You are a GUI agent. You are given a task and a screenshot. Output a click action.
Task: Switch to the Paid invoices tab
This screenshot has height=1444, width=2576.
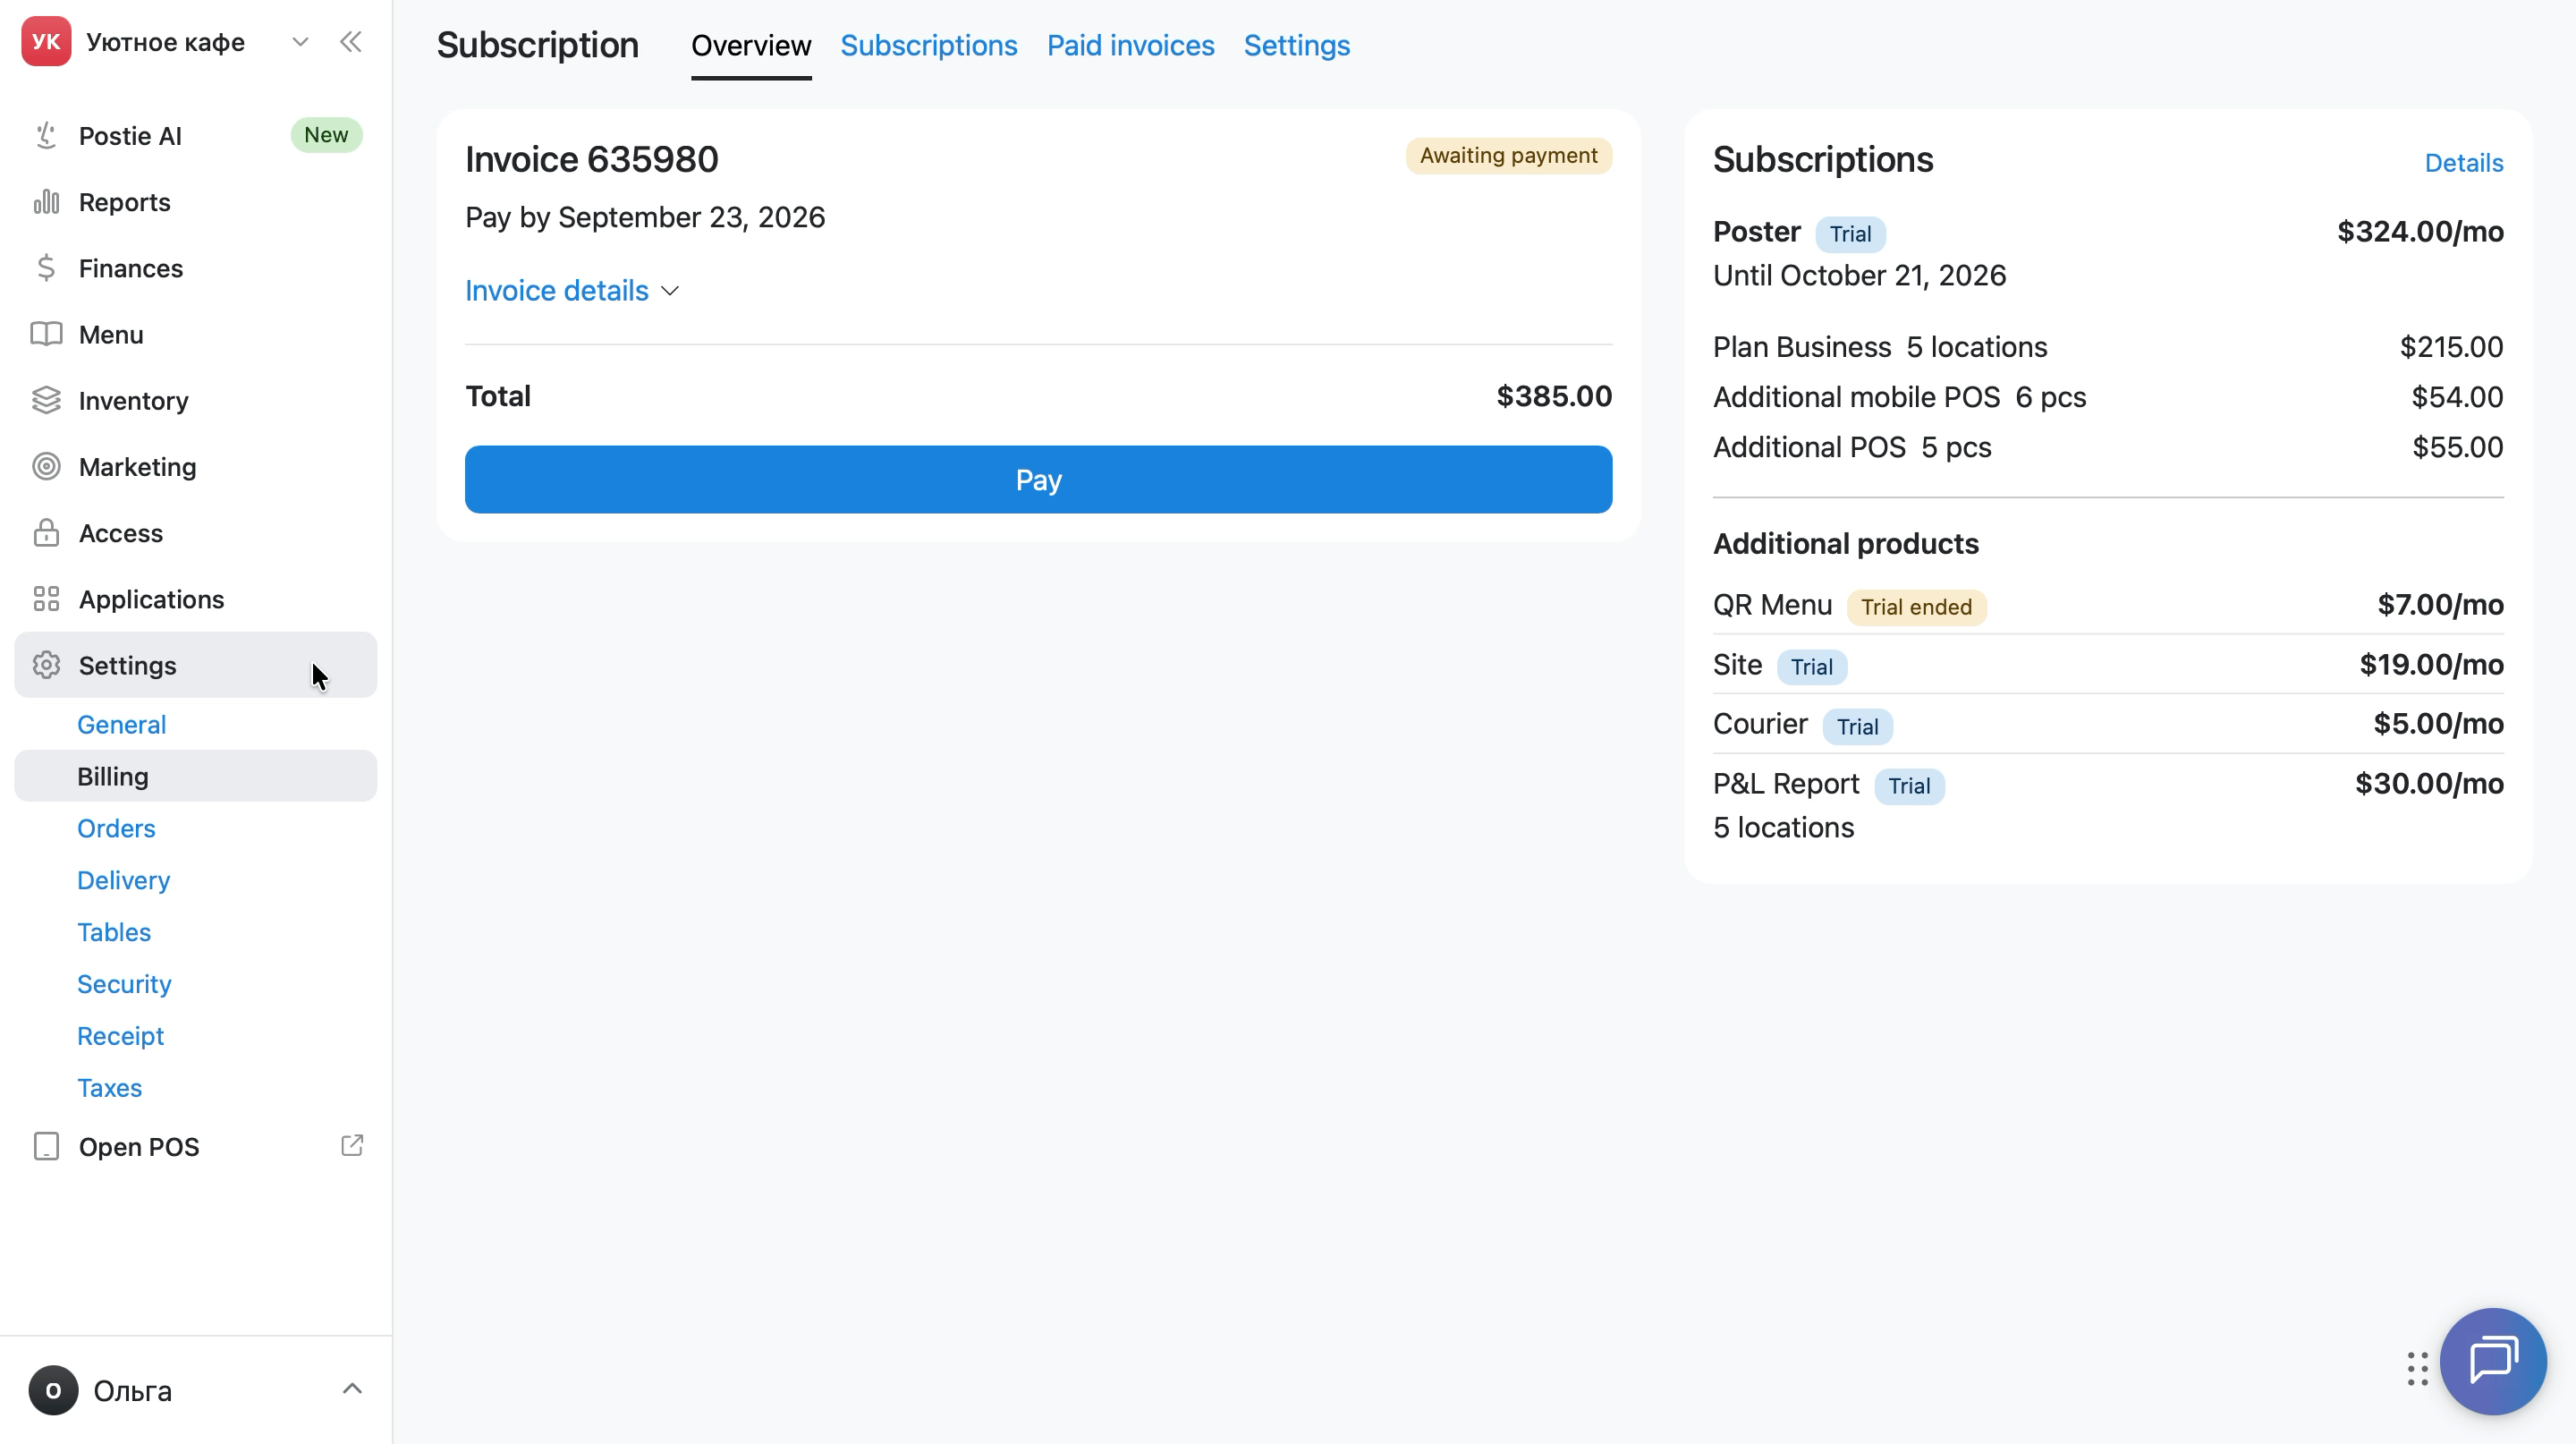click(x=1130, y=46)
